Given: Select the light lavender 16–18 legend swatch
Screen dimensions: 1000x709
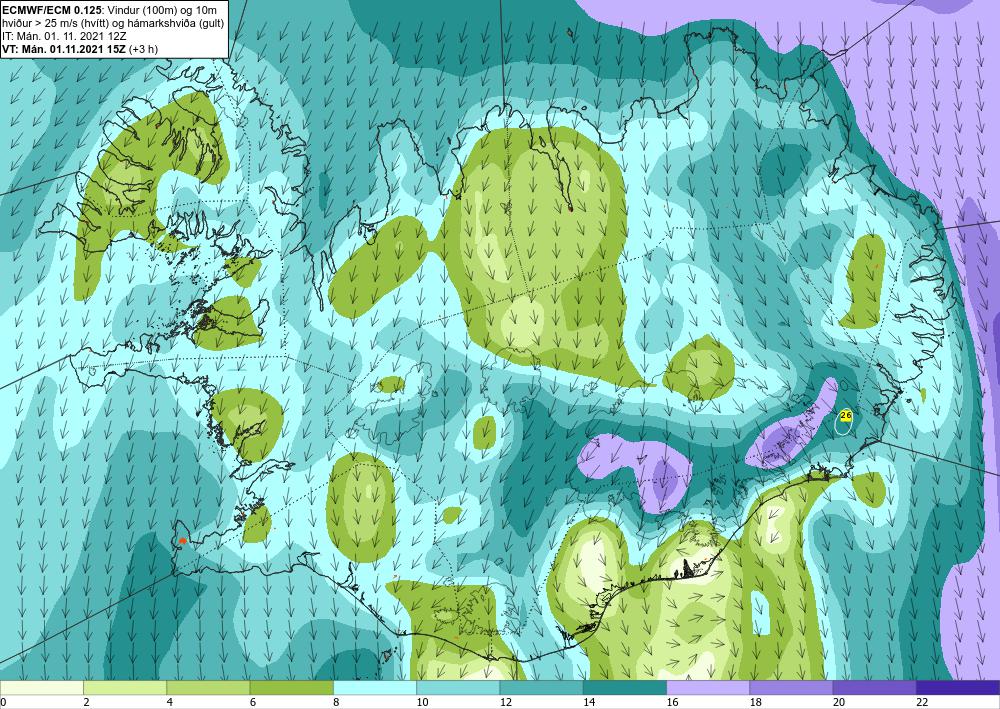Looking at the screenshot, I should [x=708, y=688].
